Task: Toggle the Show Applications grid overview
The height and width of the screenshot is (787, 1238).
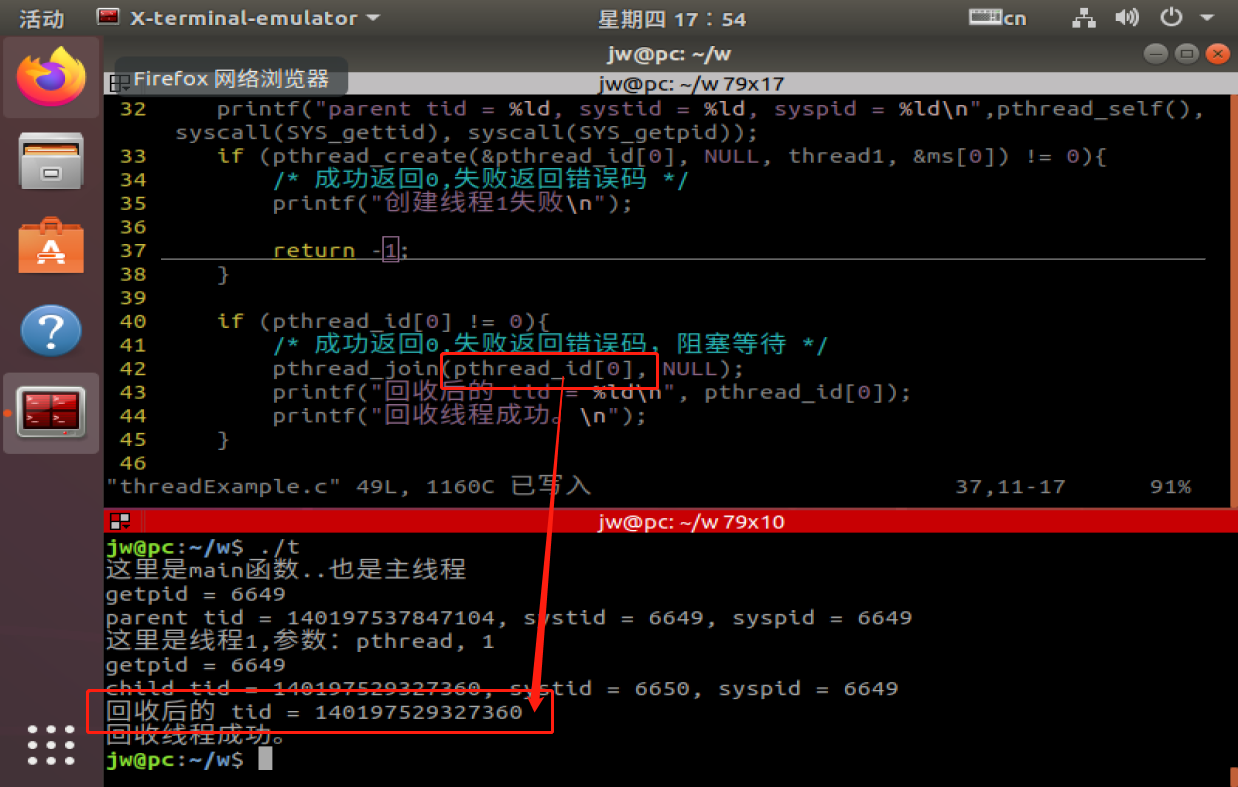Action: point(50,744)
